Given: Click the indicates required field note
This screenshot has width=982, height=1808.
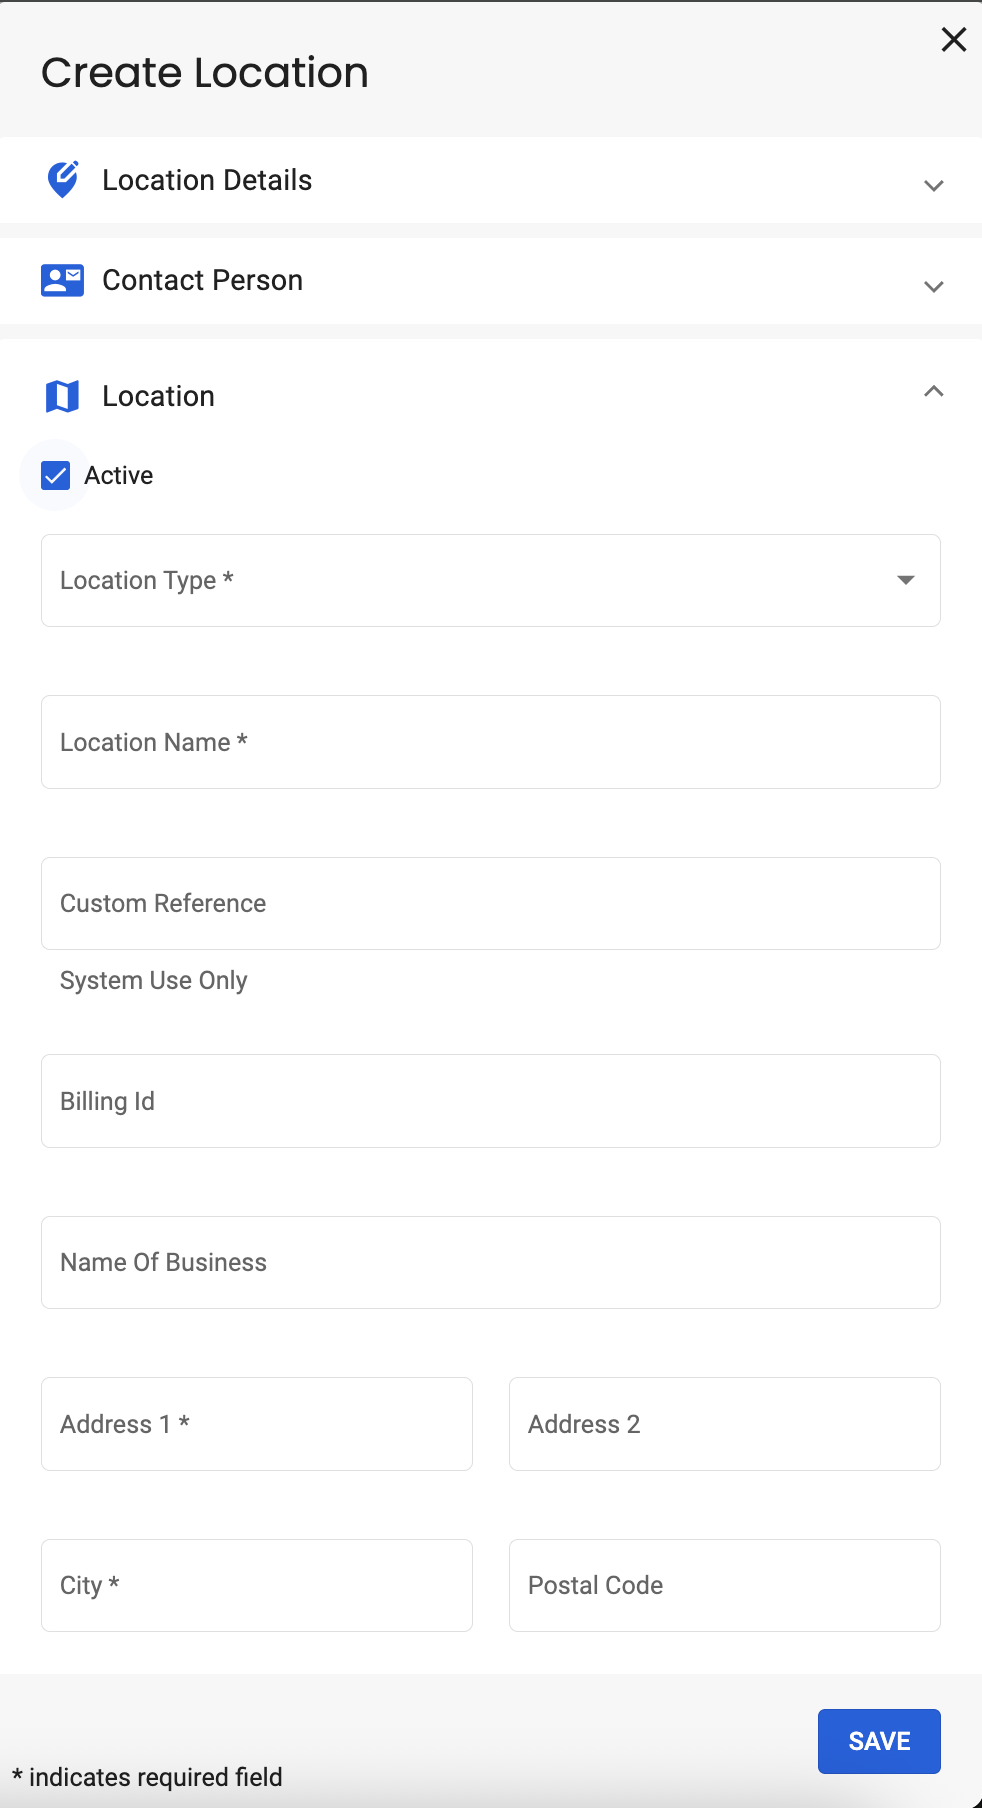Looking at the screenshot, I should click(x=147, y=1777).
